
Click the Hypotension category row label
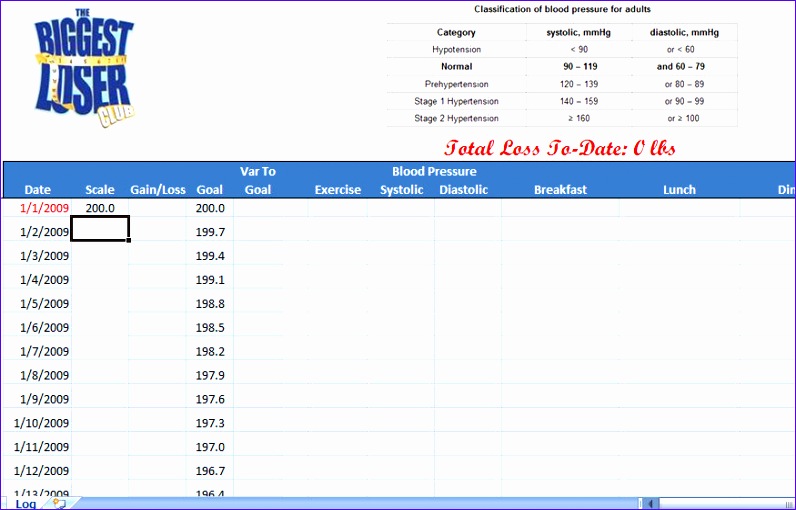(456, 49)
